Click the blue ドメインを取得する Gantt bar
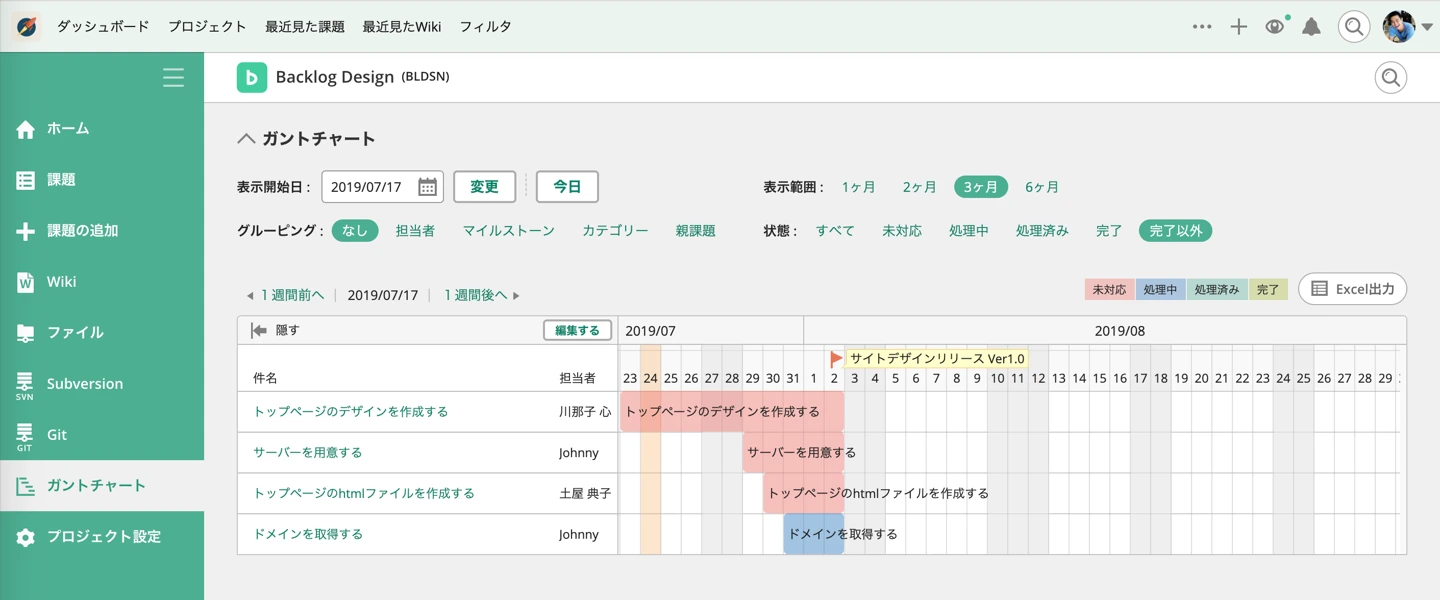Viewport: 1440px width, 600px height. click(813, 534)
